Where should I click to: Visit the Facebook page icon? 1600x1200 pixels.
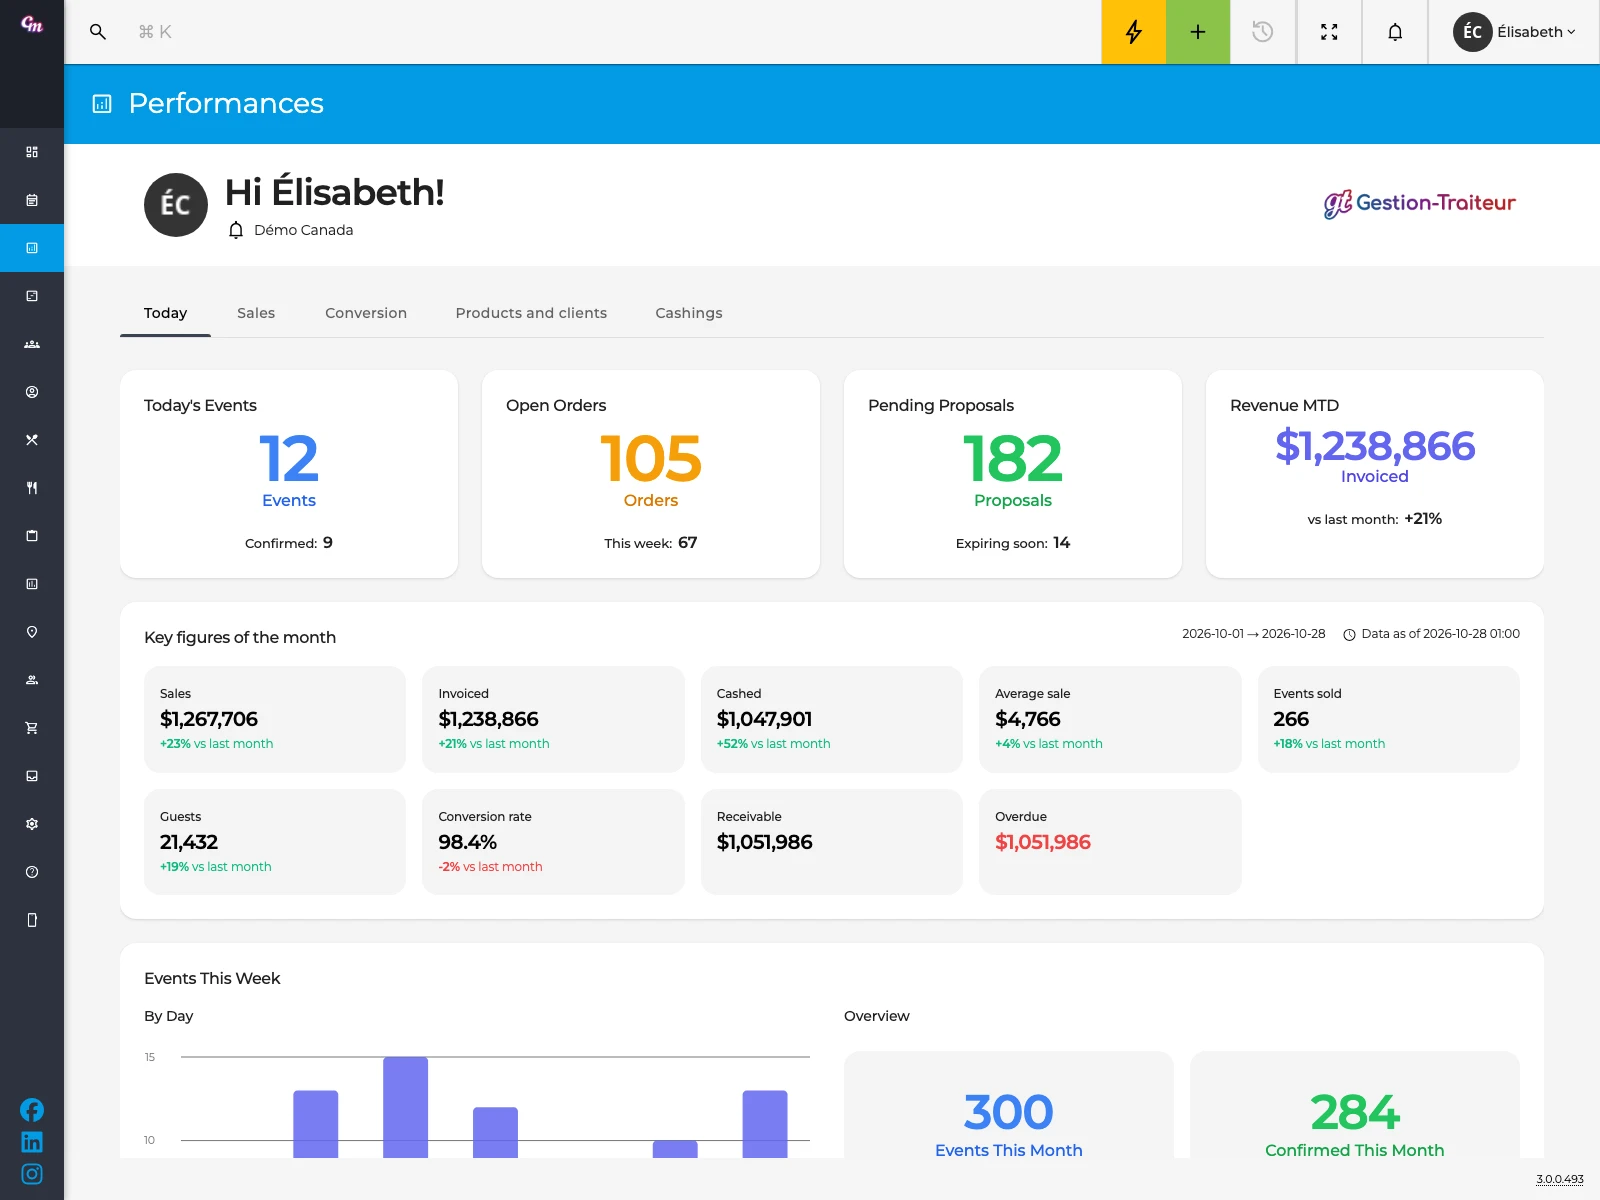32,1110
